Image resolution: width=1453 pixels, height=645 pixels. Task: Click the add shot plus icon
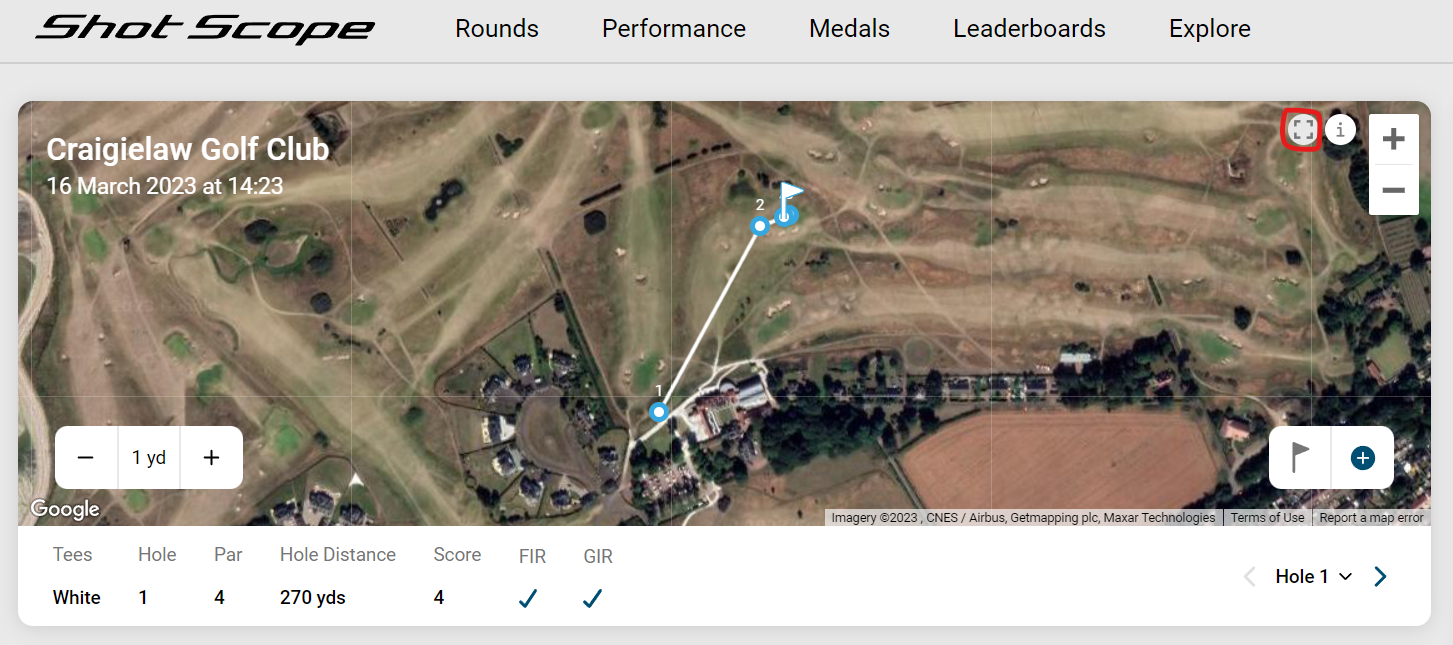(x=1362, y=458)
